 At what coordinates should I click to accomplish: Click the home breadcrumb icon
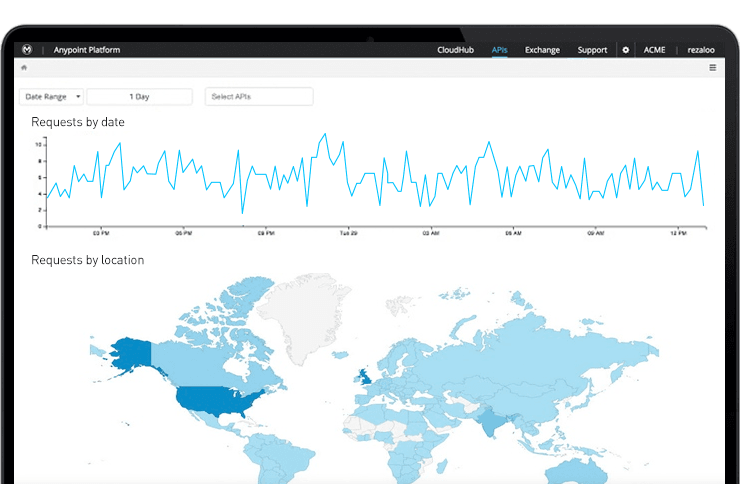[24, 68]
